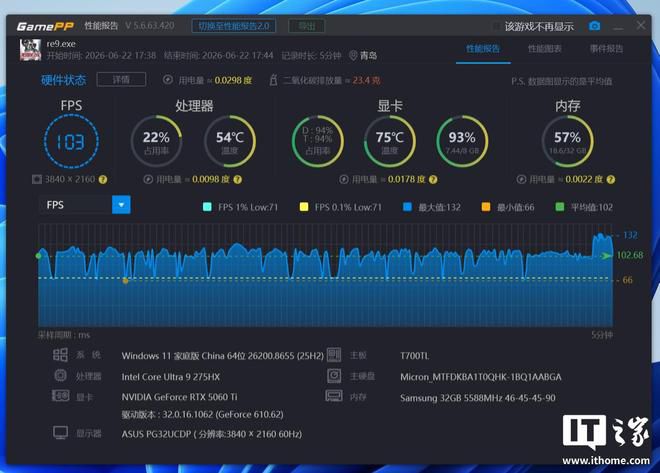This screenshot has width=660, height=473.
Task: Click the processor chip icon in specs
Action: pos(60,375)
